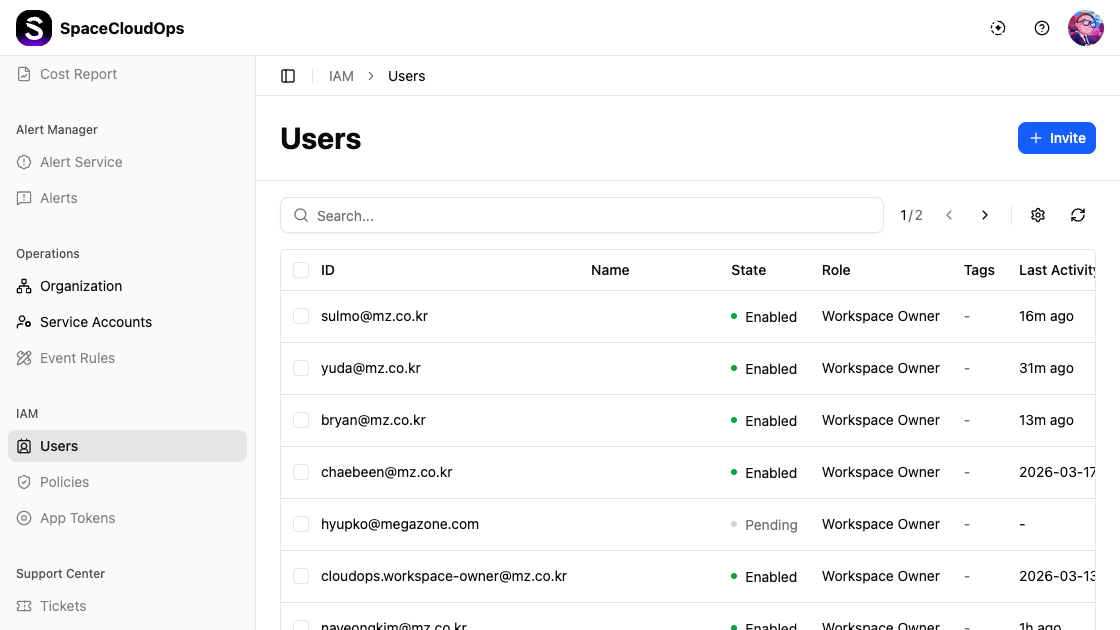Open Policies in the IAM section

pos(64,482)
